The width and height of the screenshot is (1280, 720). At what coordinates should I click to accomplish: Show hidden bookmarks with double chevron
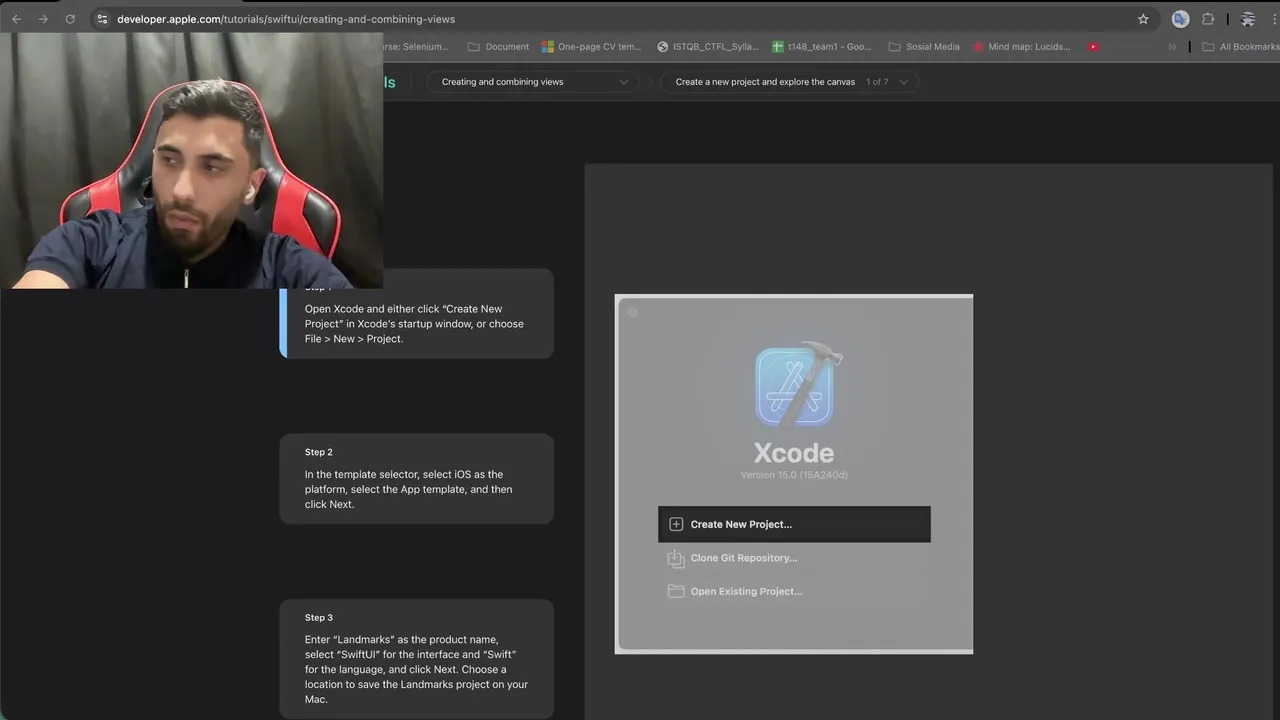(x=1172, y=46)
